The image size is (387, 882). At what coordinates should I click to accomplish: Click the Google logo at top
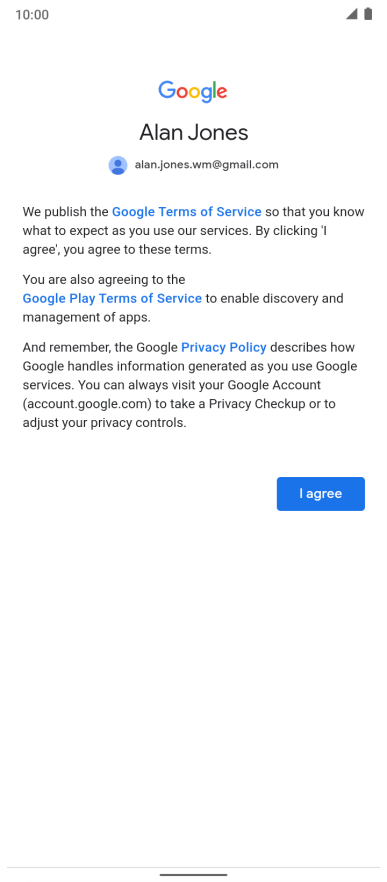193,92
